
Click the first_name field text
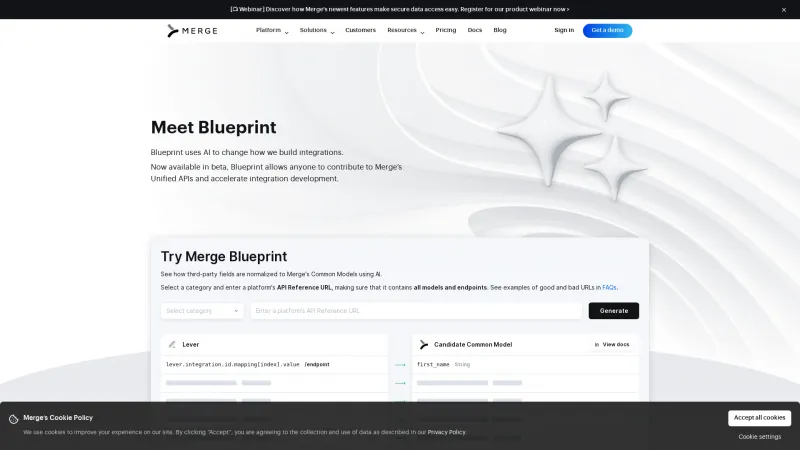pos(433,364)
